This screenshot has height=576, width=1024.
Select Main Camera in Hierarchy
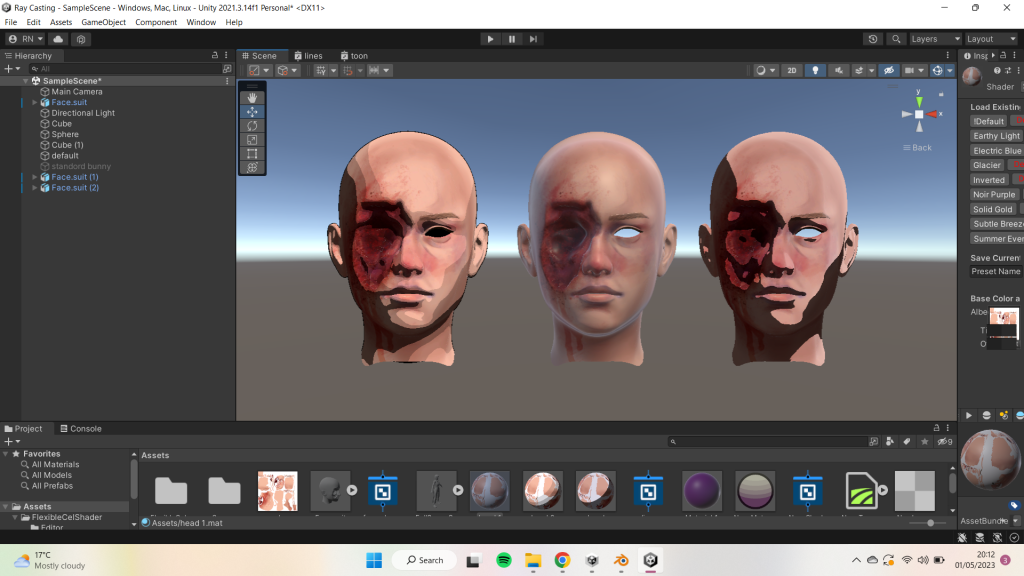click(x=76, y=92)
